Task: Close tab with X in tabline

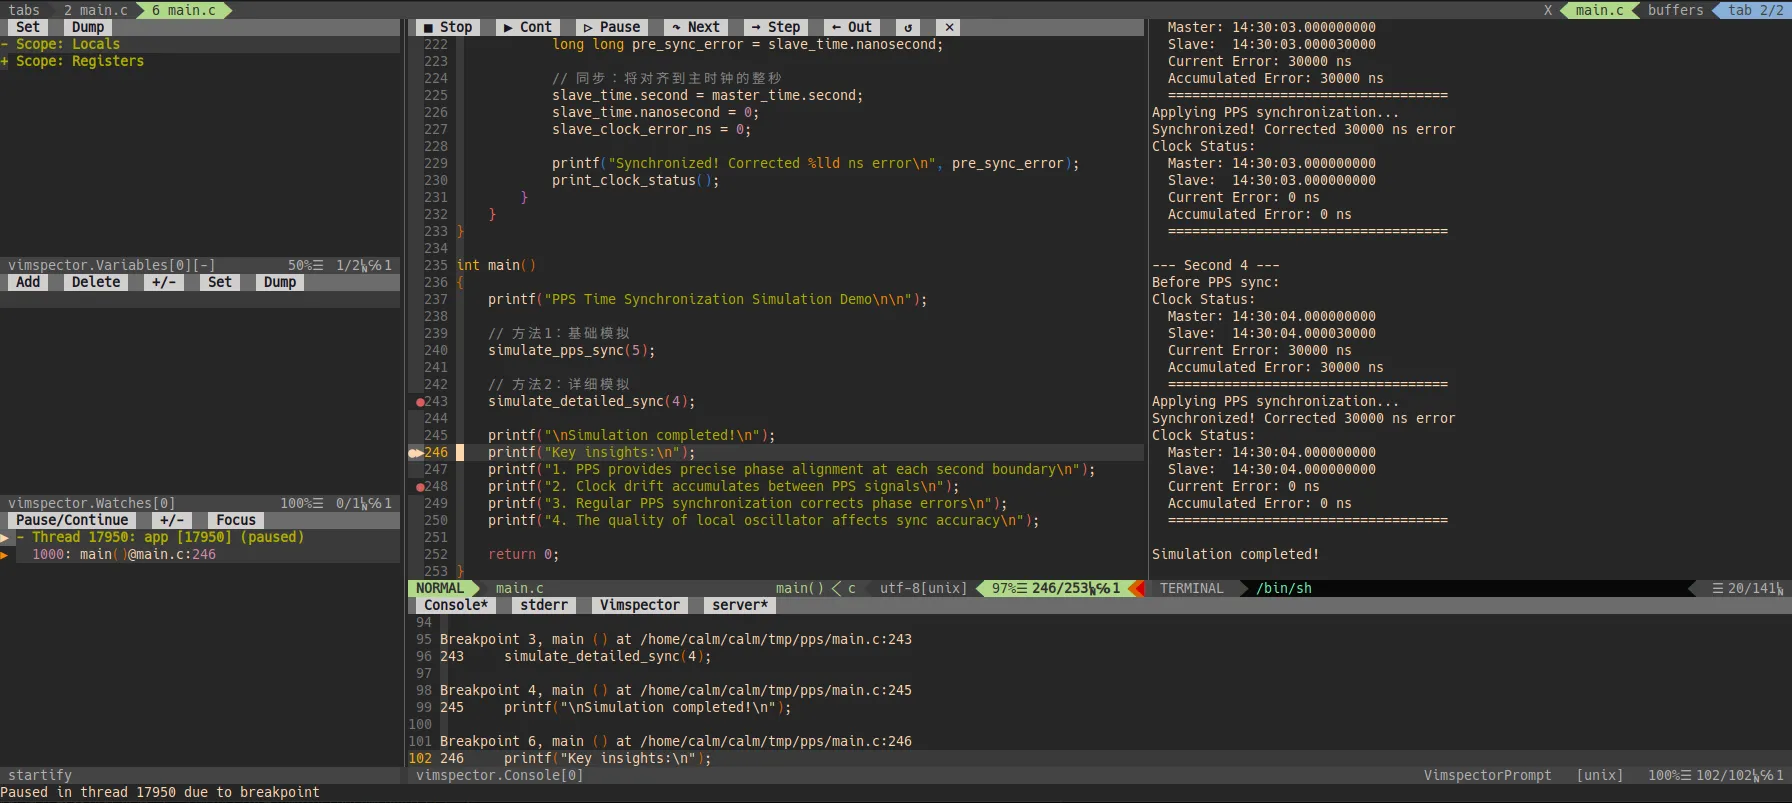Action: [1548, 10]
